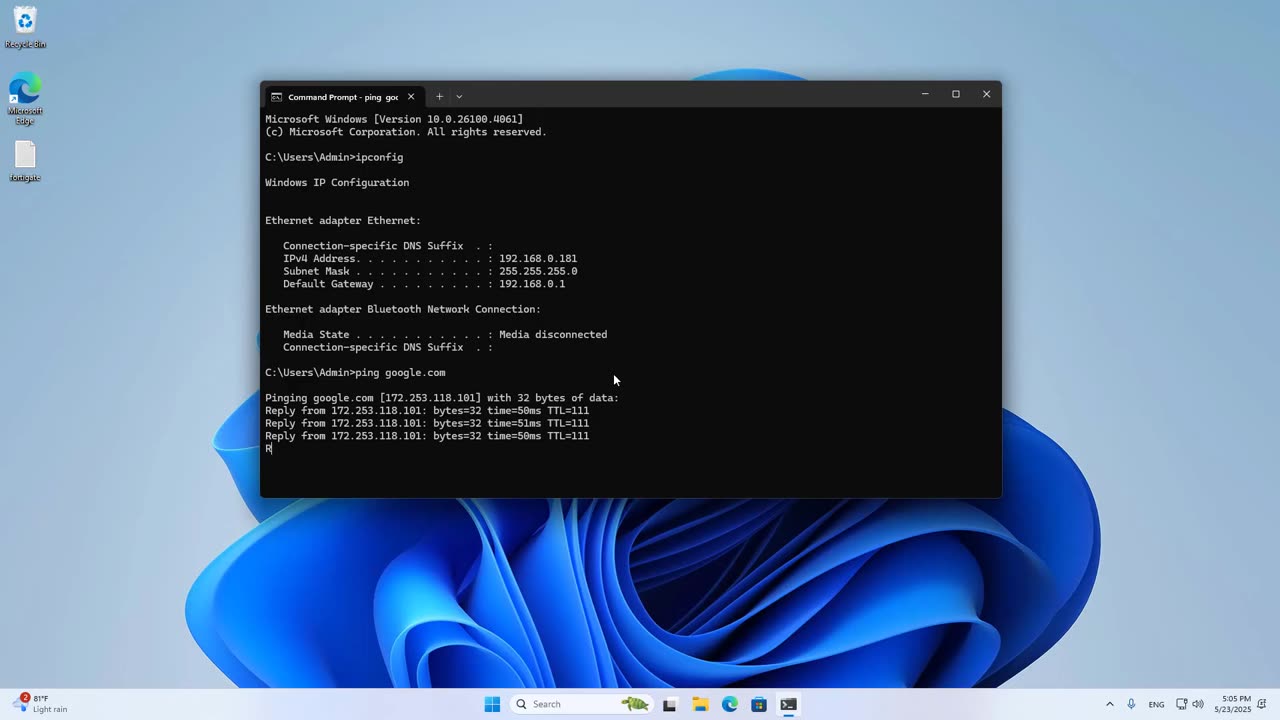
Task: Click the volume speaker tray icon
Action: tap(1198, 704)
